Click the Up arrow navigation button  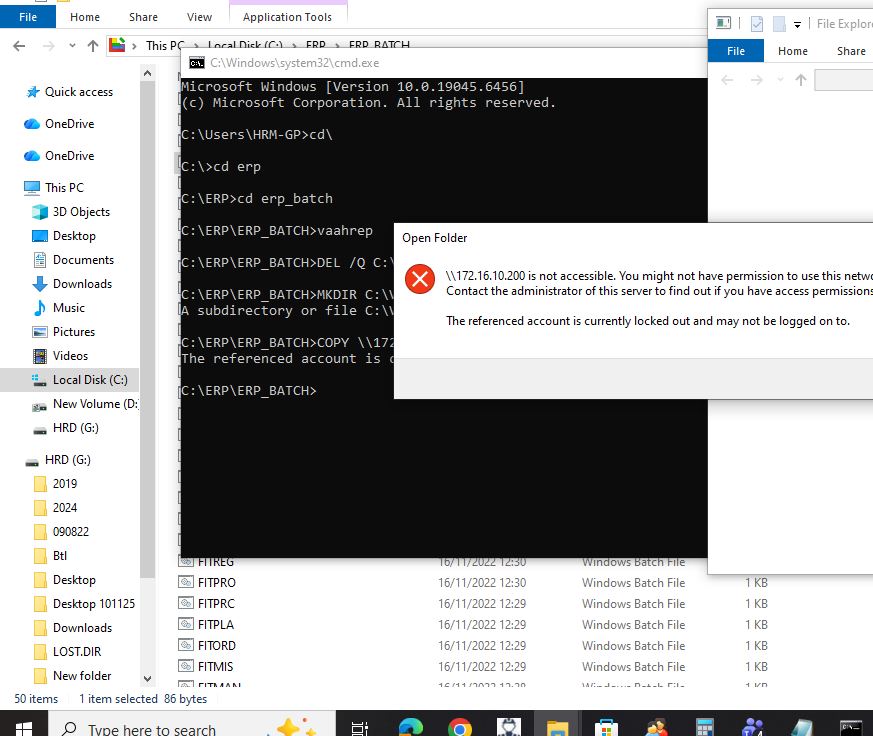pyautogui.click(x=93, y=45)
